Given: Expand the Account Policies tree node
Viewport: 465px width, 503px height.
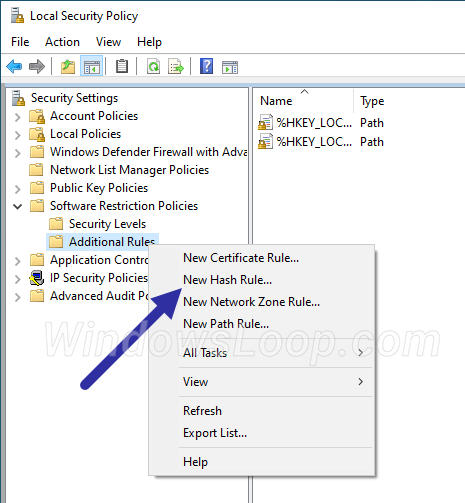Looking at the screenshot, I should pos(18,117).
